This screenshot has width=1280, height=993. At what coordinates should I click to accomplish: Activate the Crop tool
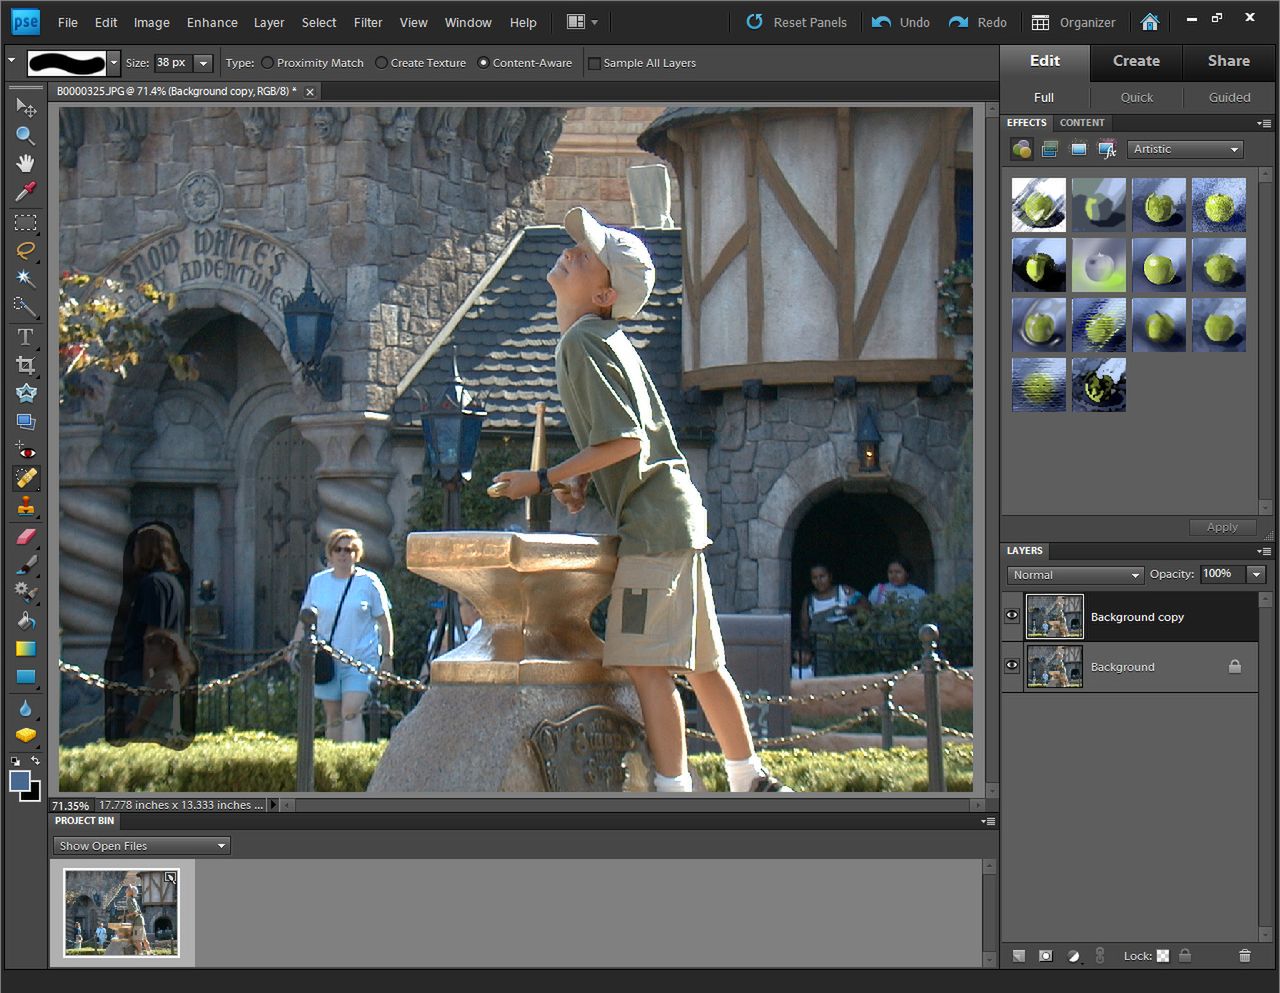26,365
